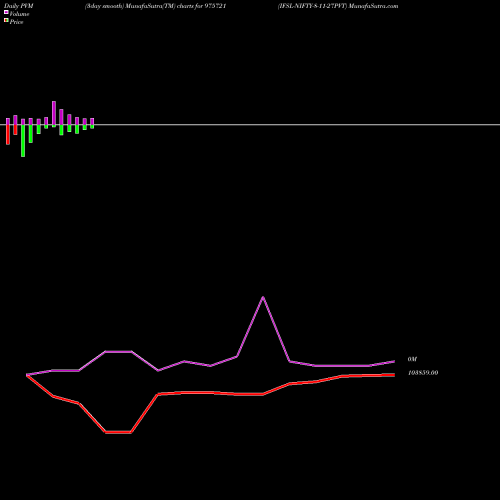This screenshot has height=500, width=500.
Task: Click the Volume legend label
Action: point(19,14)
